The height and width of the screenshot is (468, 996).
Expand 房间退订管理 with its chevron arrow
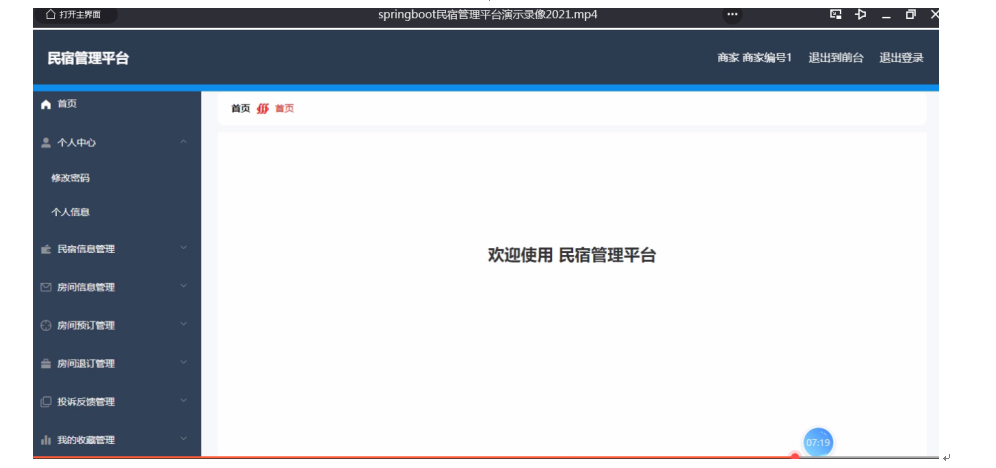pyautogui.click(x=184, y=362)
